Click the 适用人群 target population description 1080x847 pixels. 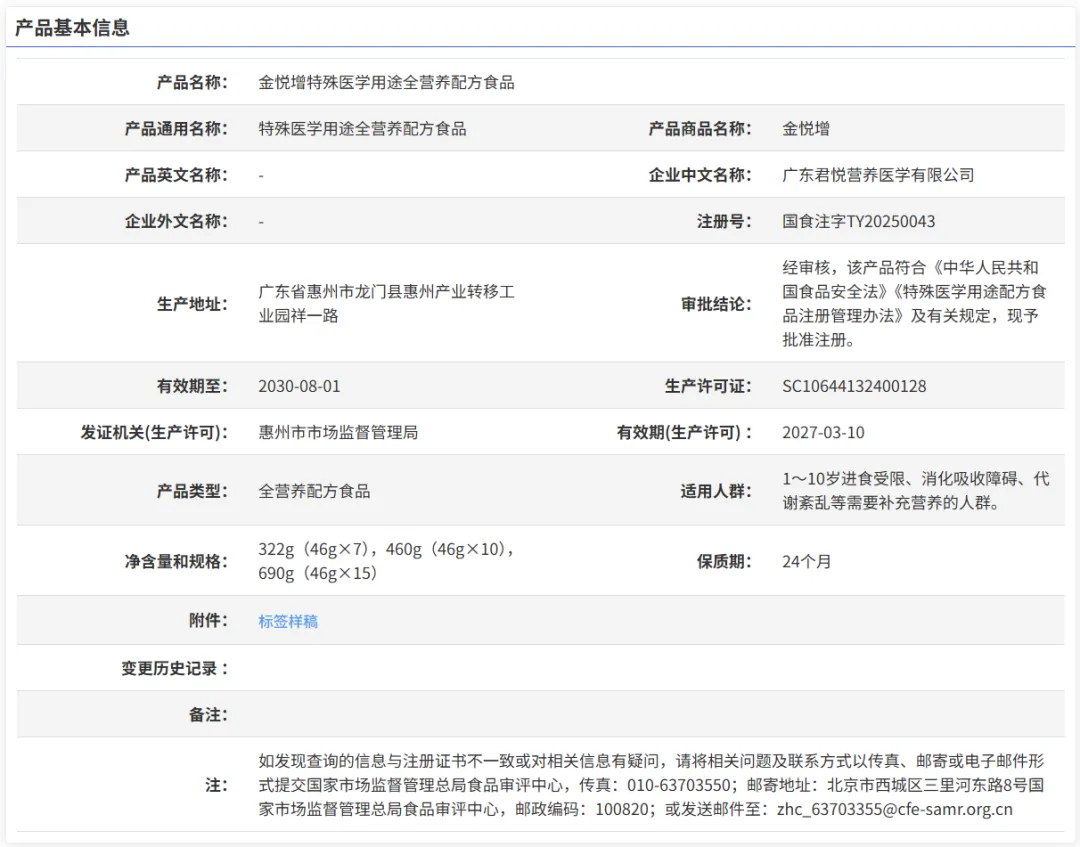pos(914,491)
